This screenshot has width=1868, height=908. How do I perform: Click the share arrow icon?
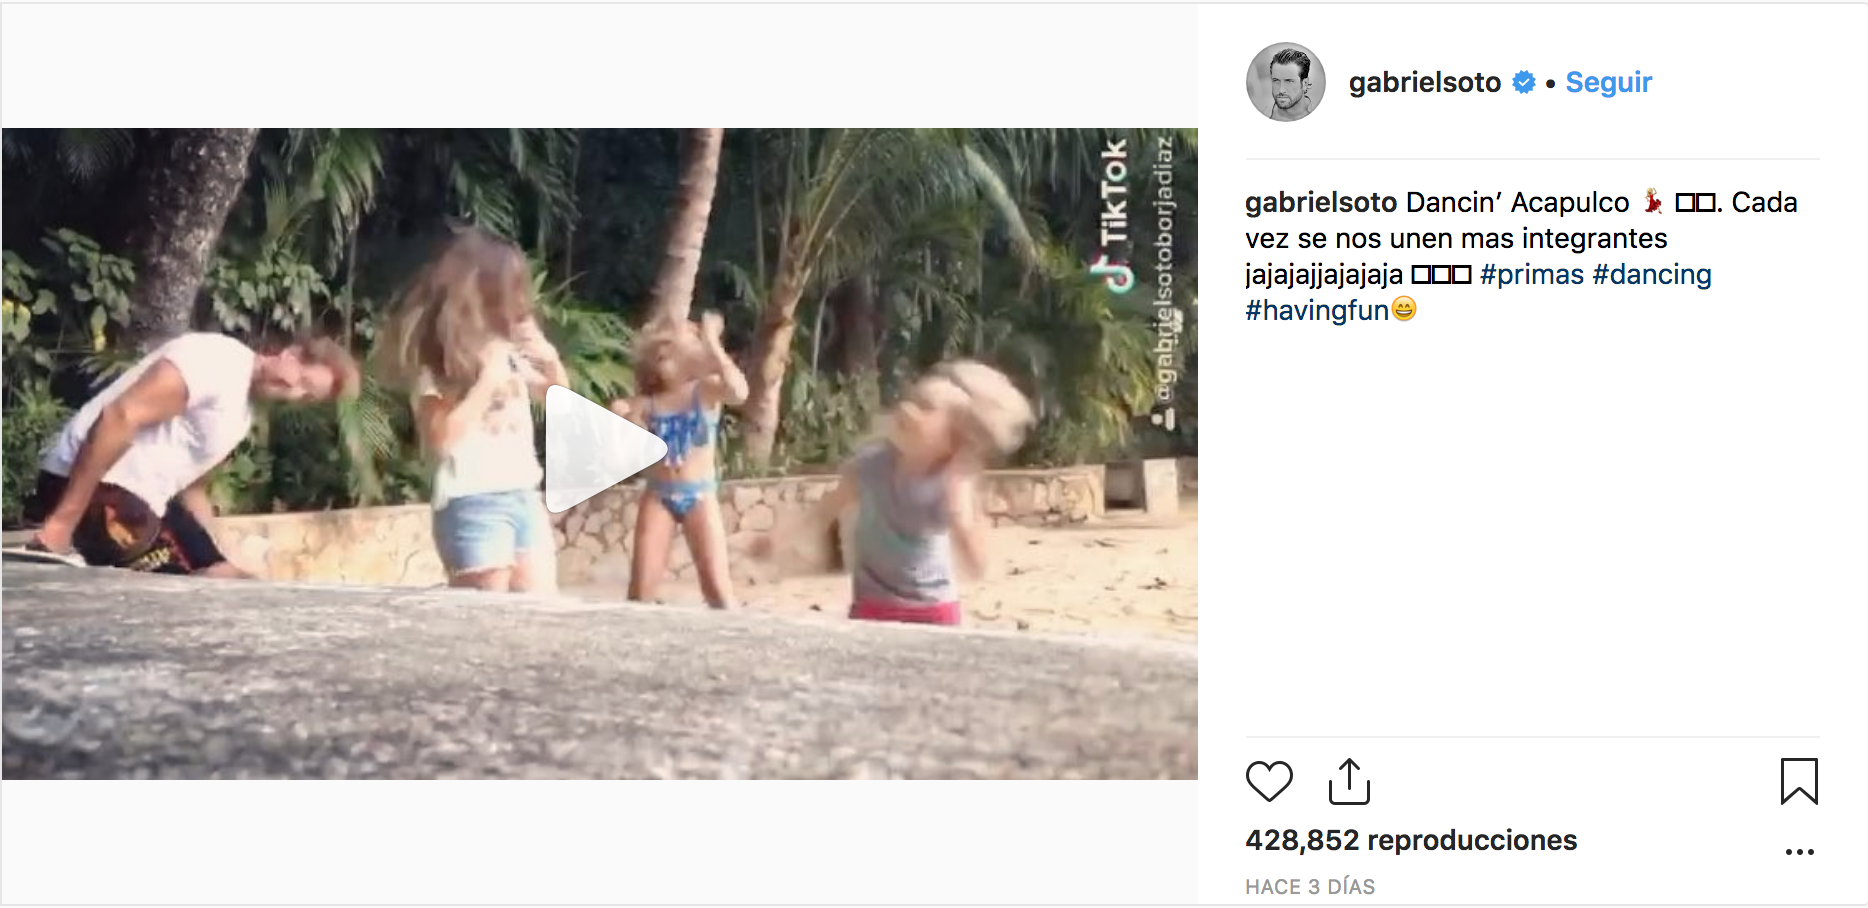[x=1349, y=781]
